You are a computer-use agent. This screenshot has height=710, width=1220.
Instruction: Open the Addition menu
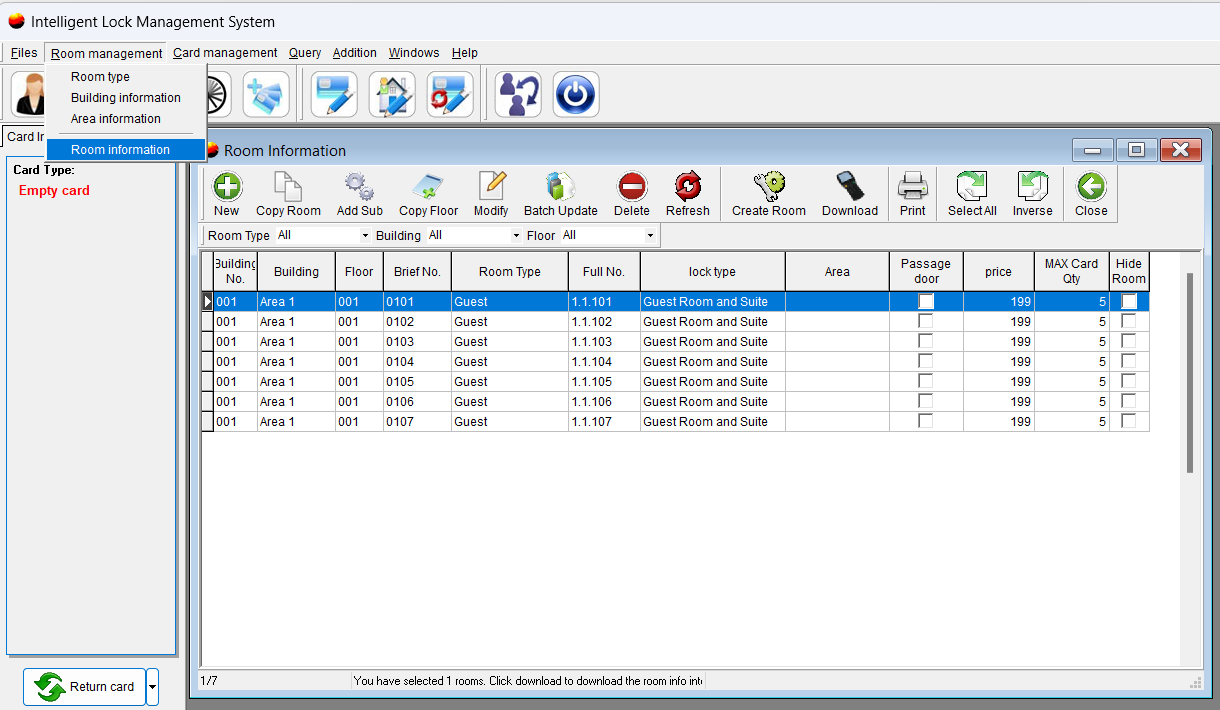tap(355, 53)
